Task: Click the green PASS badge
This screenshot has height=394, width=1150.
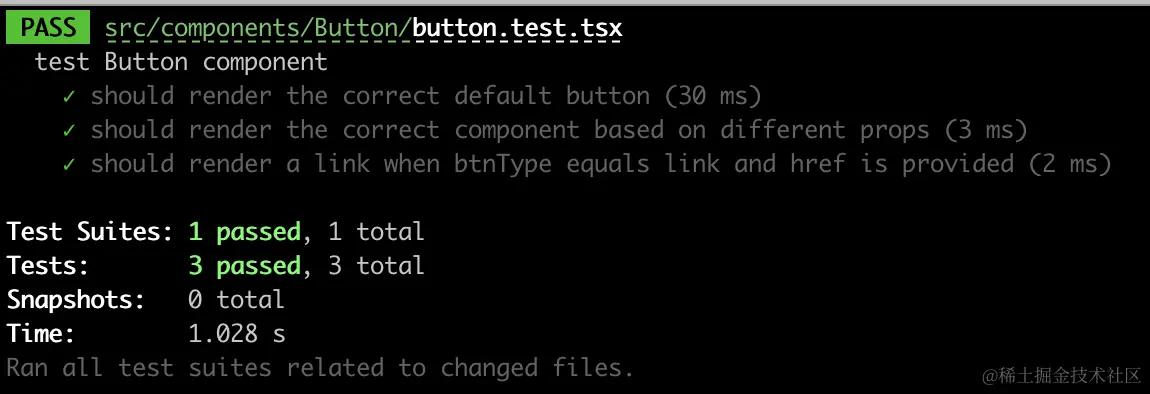Action: pos(48,28)
